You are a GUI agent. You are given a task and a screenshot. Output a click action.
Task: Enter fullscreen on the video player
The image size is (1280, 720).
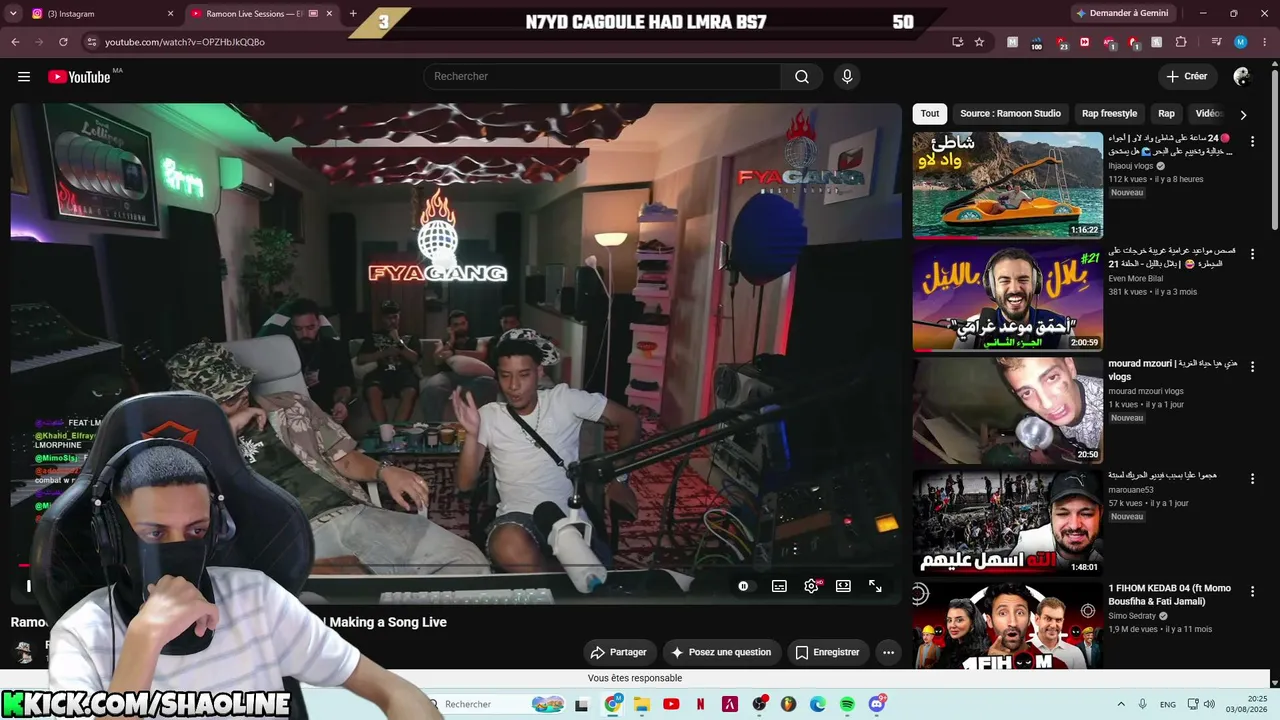click(x=875, y=586)
